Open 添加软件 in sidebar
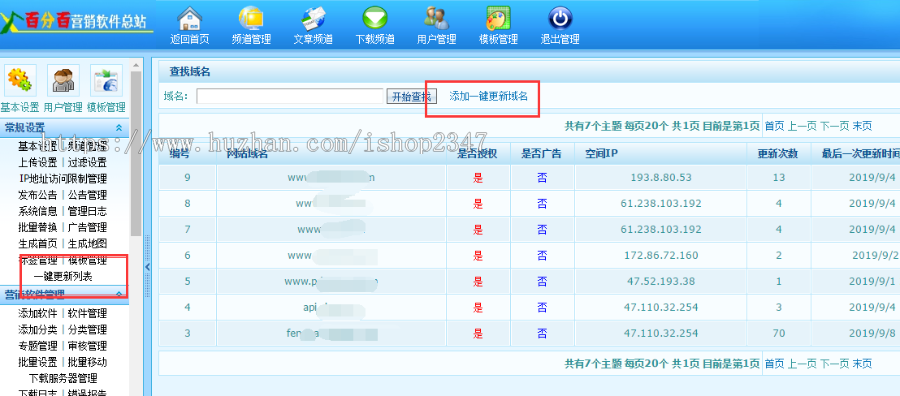 [x=38, y=313]
